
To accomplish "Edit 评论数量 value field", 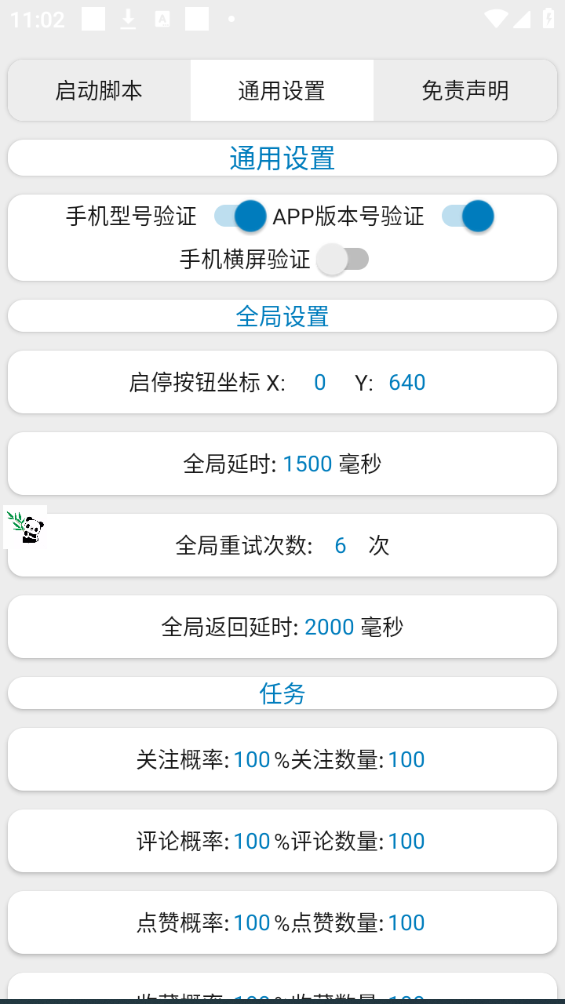I will (406, 841).
